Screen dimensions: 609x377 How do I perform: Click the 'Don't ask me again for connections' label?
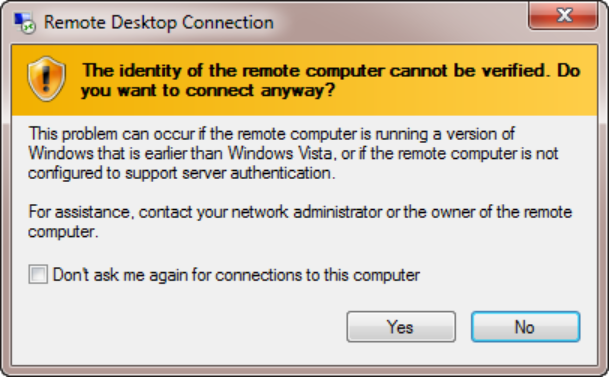click(236, 275)
